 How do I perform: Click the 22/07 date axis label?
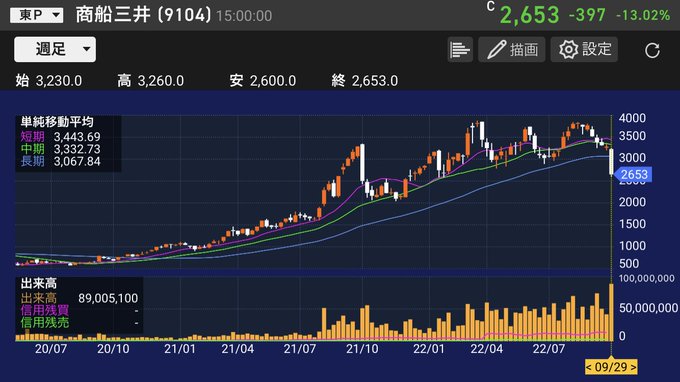pyautogui.click(x=549, y=349)
